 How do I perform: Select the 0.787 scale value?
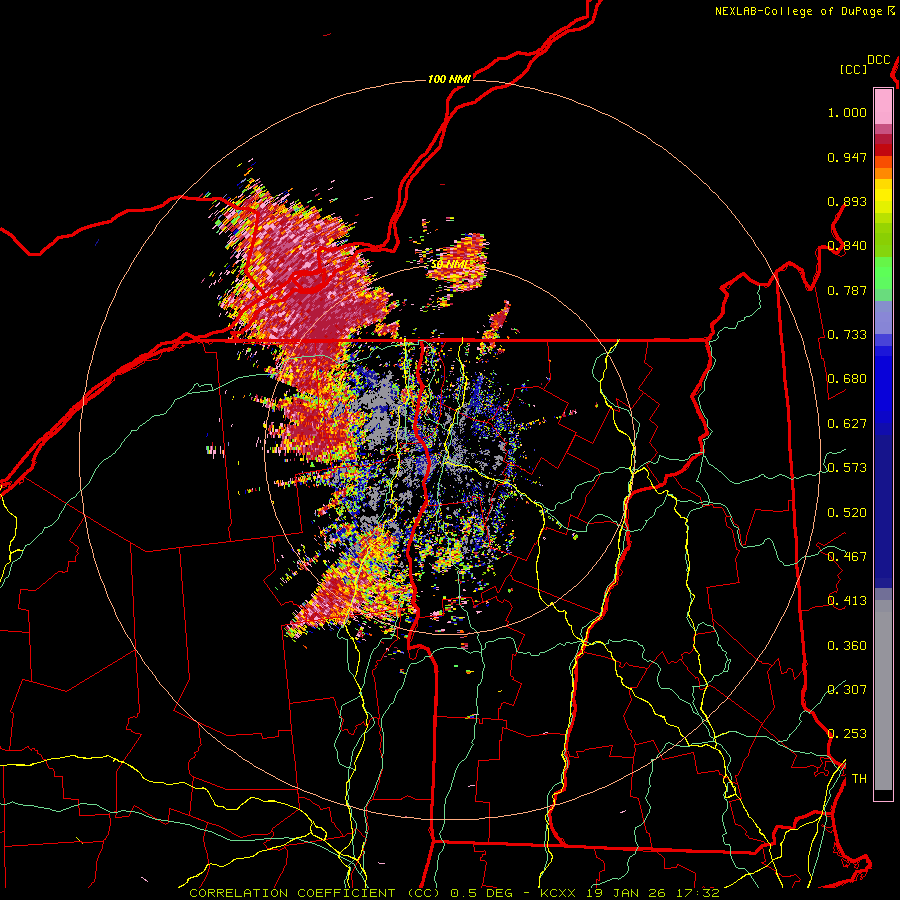click(x=847, y=290)
